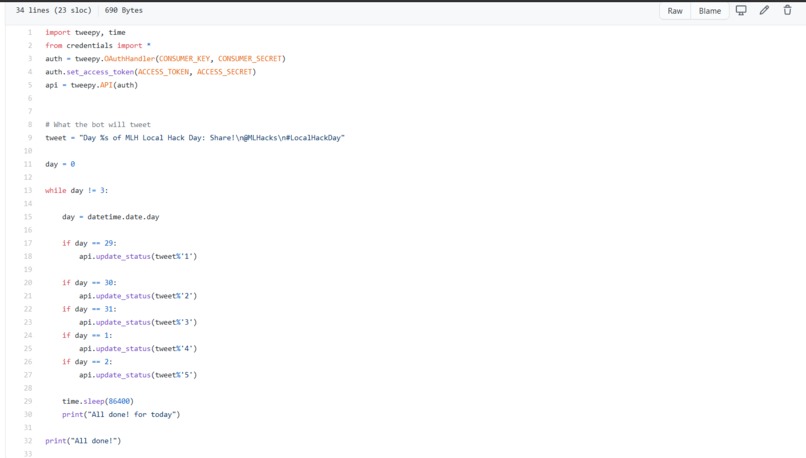Click the 'if day == 2:' line
Image resolution: width=806 pixels, height=458 pixels.
87,362
